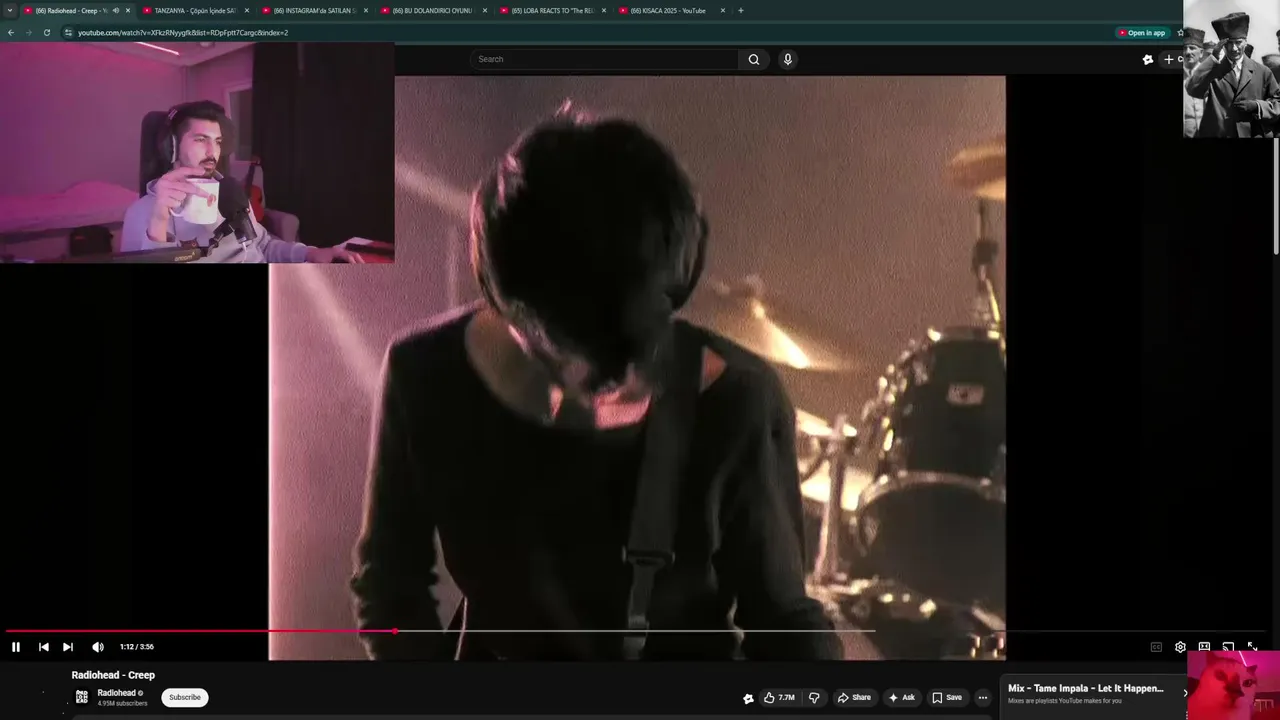Like the video with 7.7M likes

(779, 697)
